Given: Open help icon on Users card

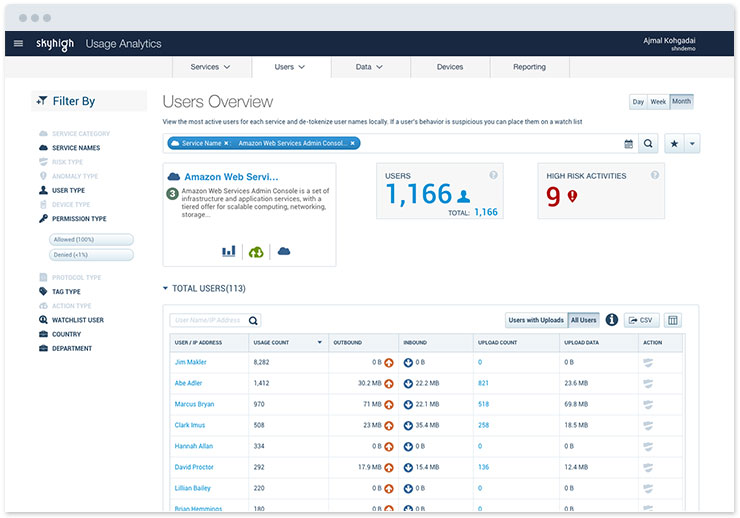Looking at the screenshot, I should pyautogui.click(x=493, y=175).
